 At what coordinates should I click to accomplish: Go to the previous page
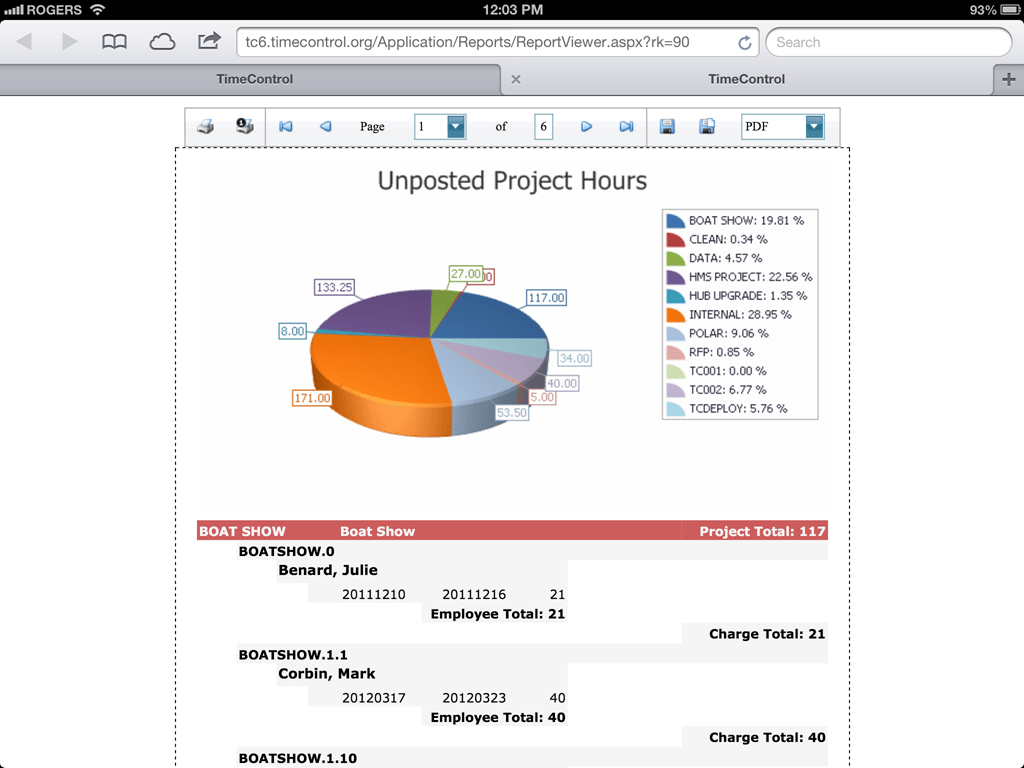[x=324, y=126]
